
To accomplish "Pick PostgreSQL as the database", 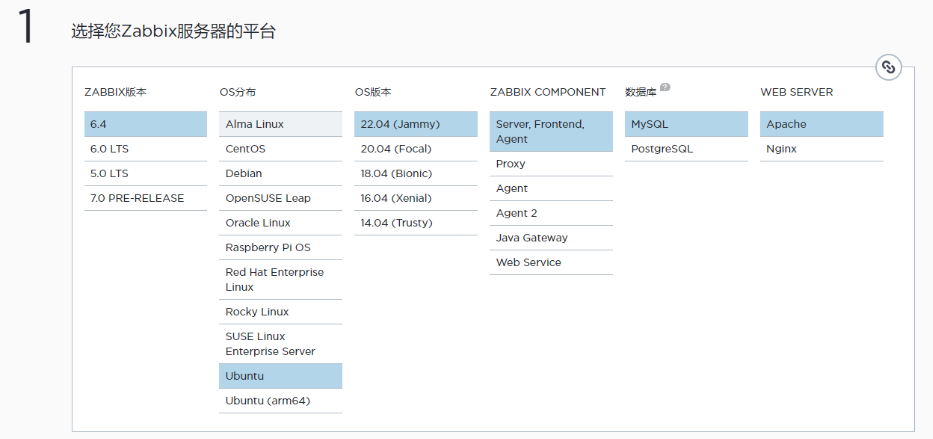I will 686,149.
